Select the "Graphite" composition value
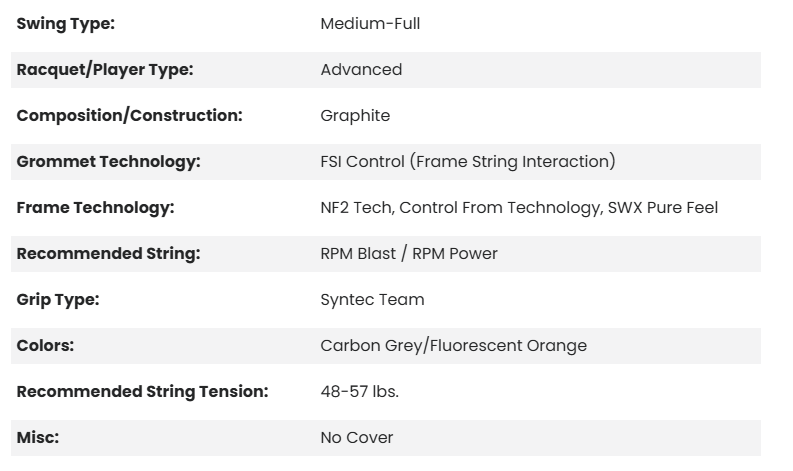Screen dimensions: 793x471 click(x=355, y=116)
